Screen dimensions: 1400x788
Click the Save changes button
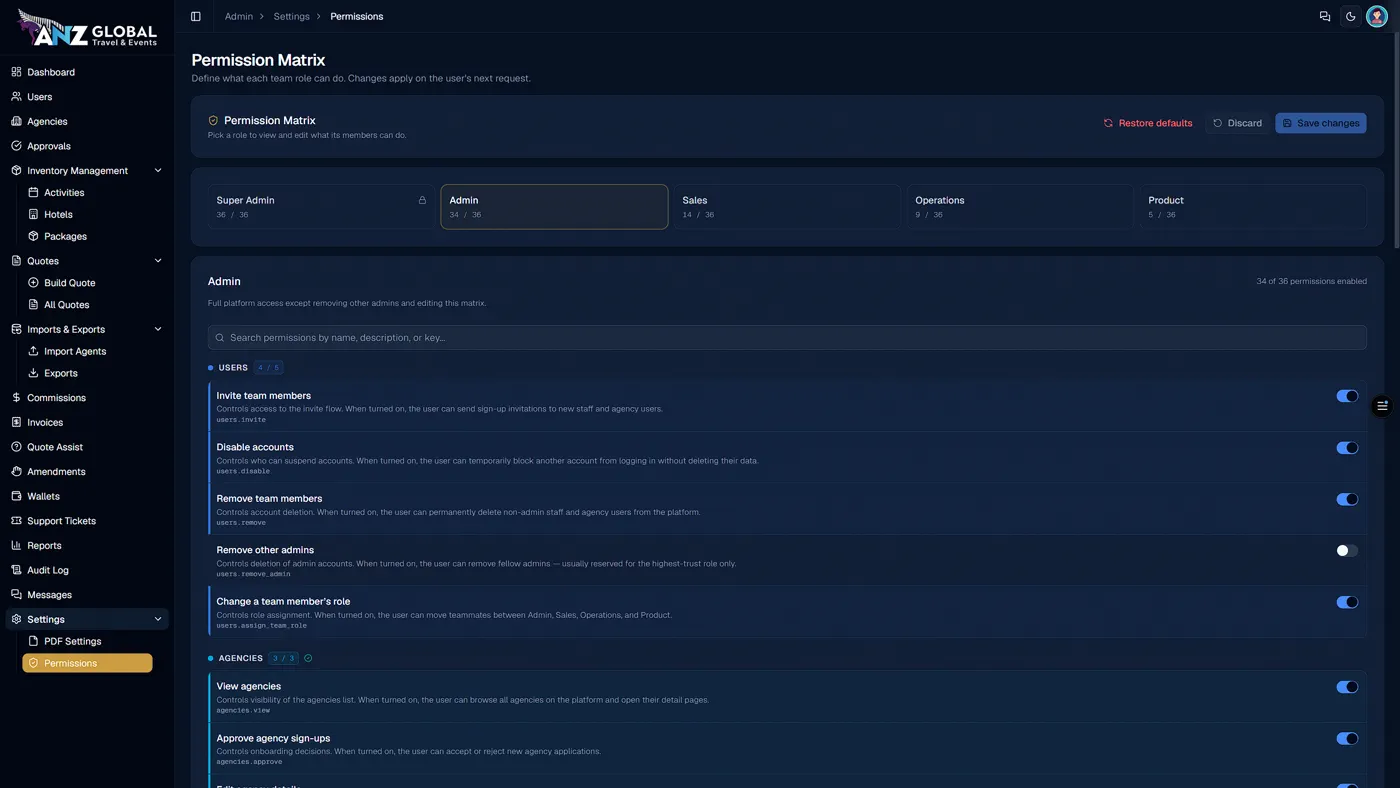pos(1321,123)
